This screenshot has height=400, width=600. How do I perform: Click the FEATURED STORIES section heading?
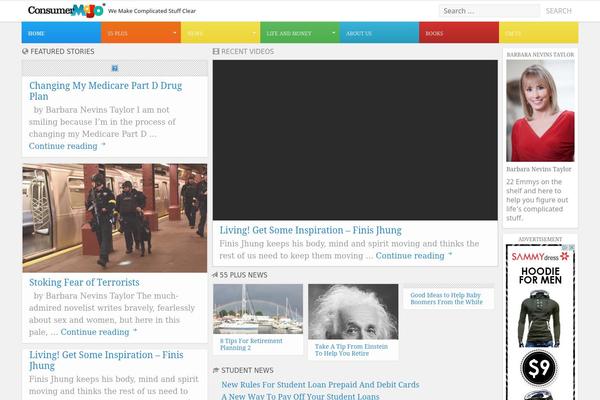[62, 51]
